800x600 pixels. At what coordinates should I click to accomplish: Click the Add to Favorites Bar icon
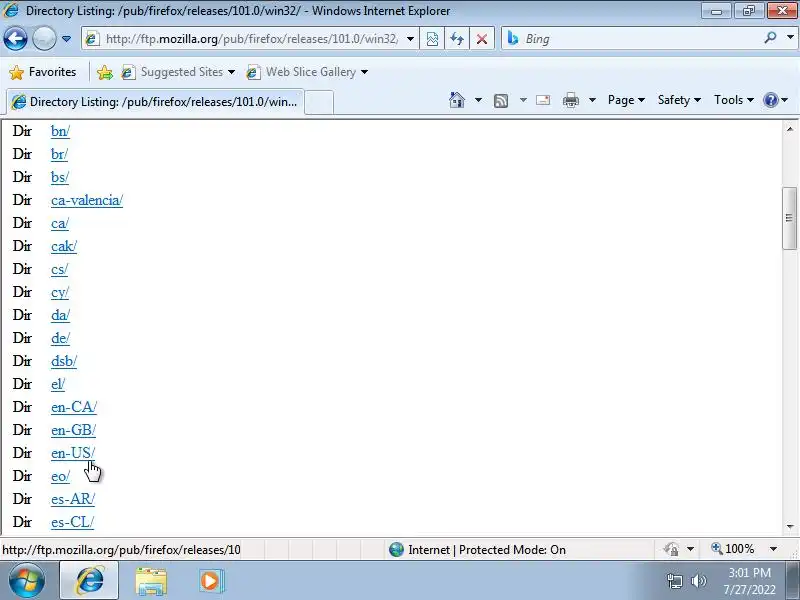pos(105,72)
